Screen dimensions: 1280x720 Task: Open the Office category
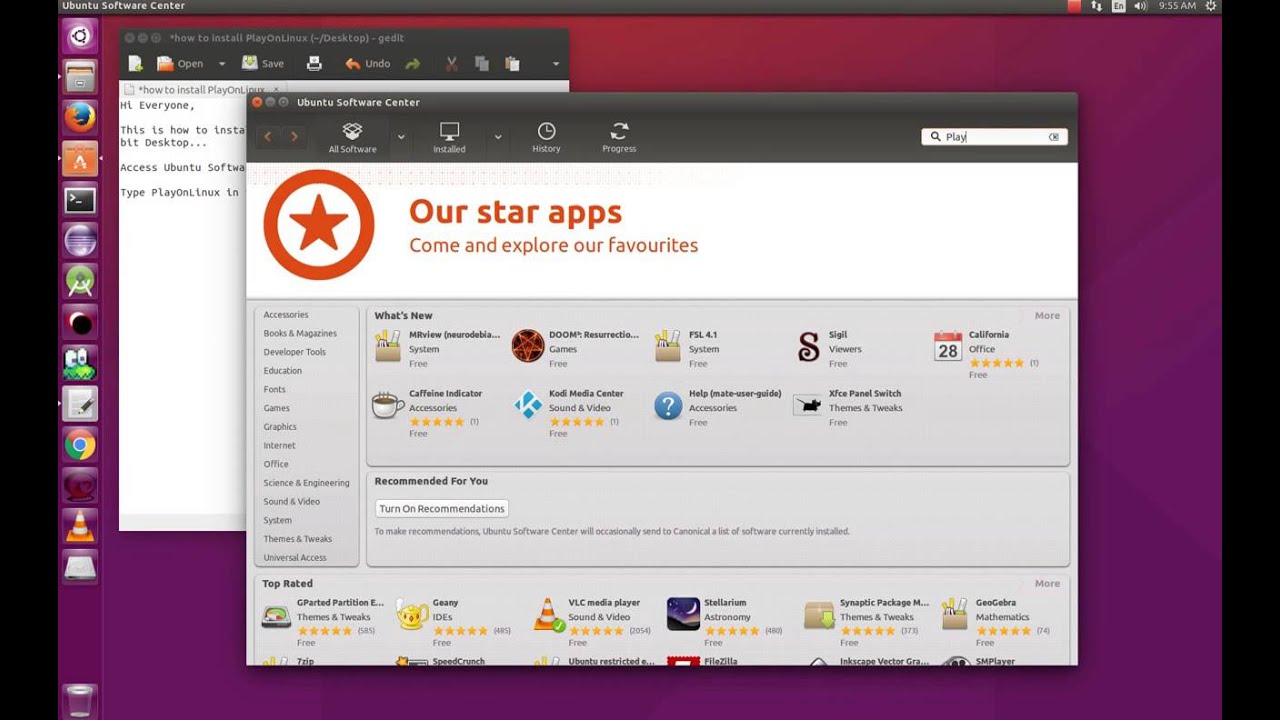pos(276,464)
